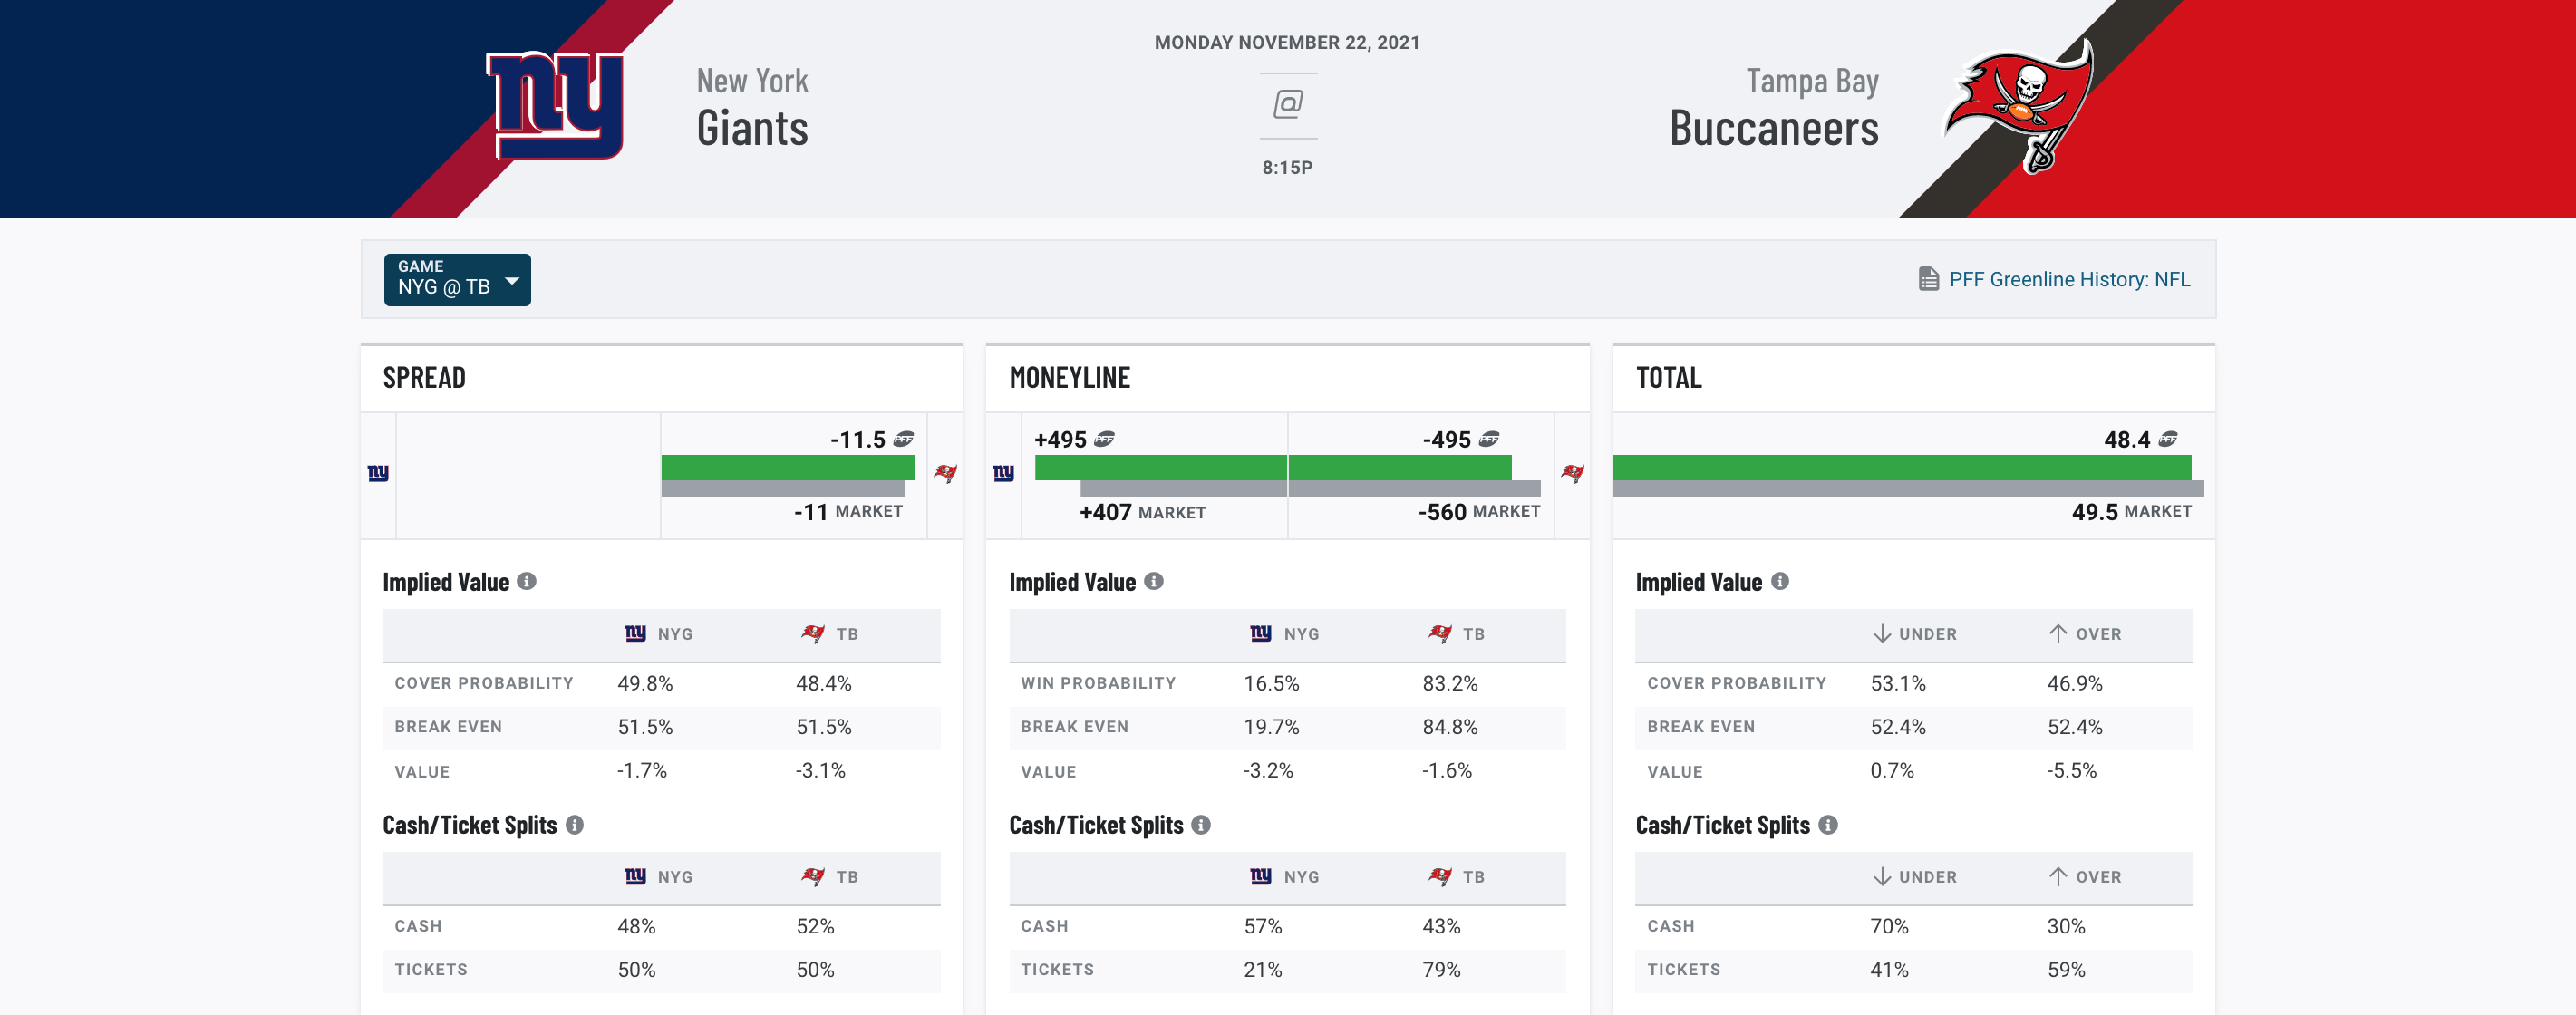Click the 8:15P kickoff time

(1287, 167)
